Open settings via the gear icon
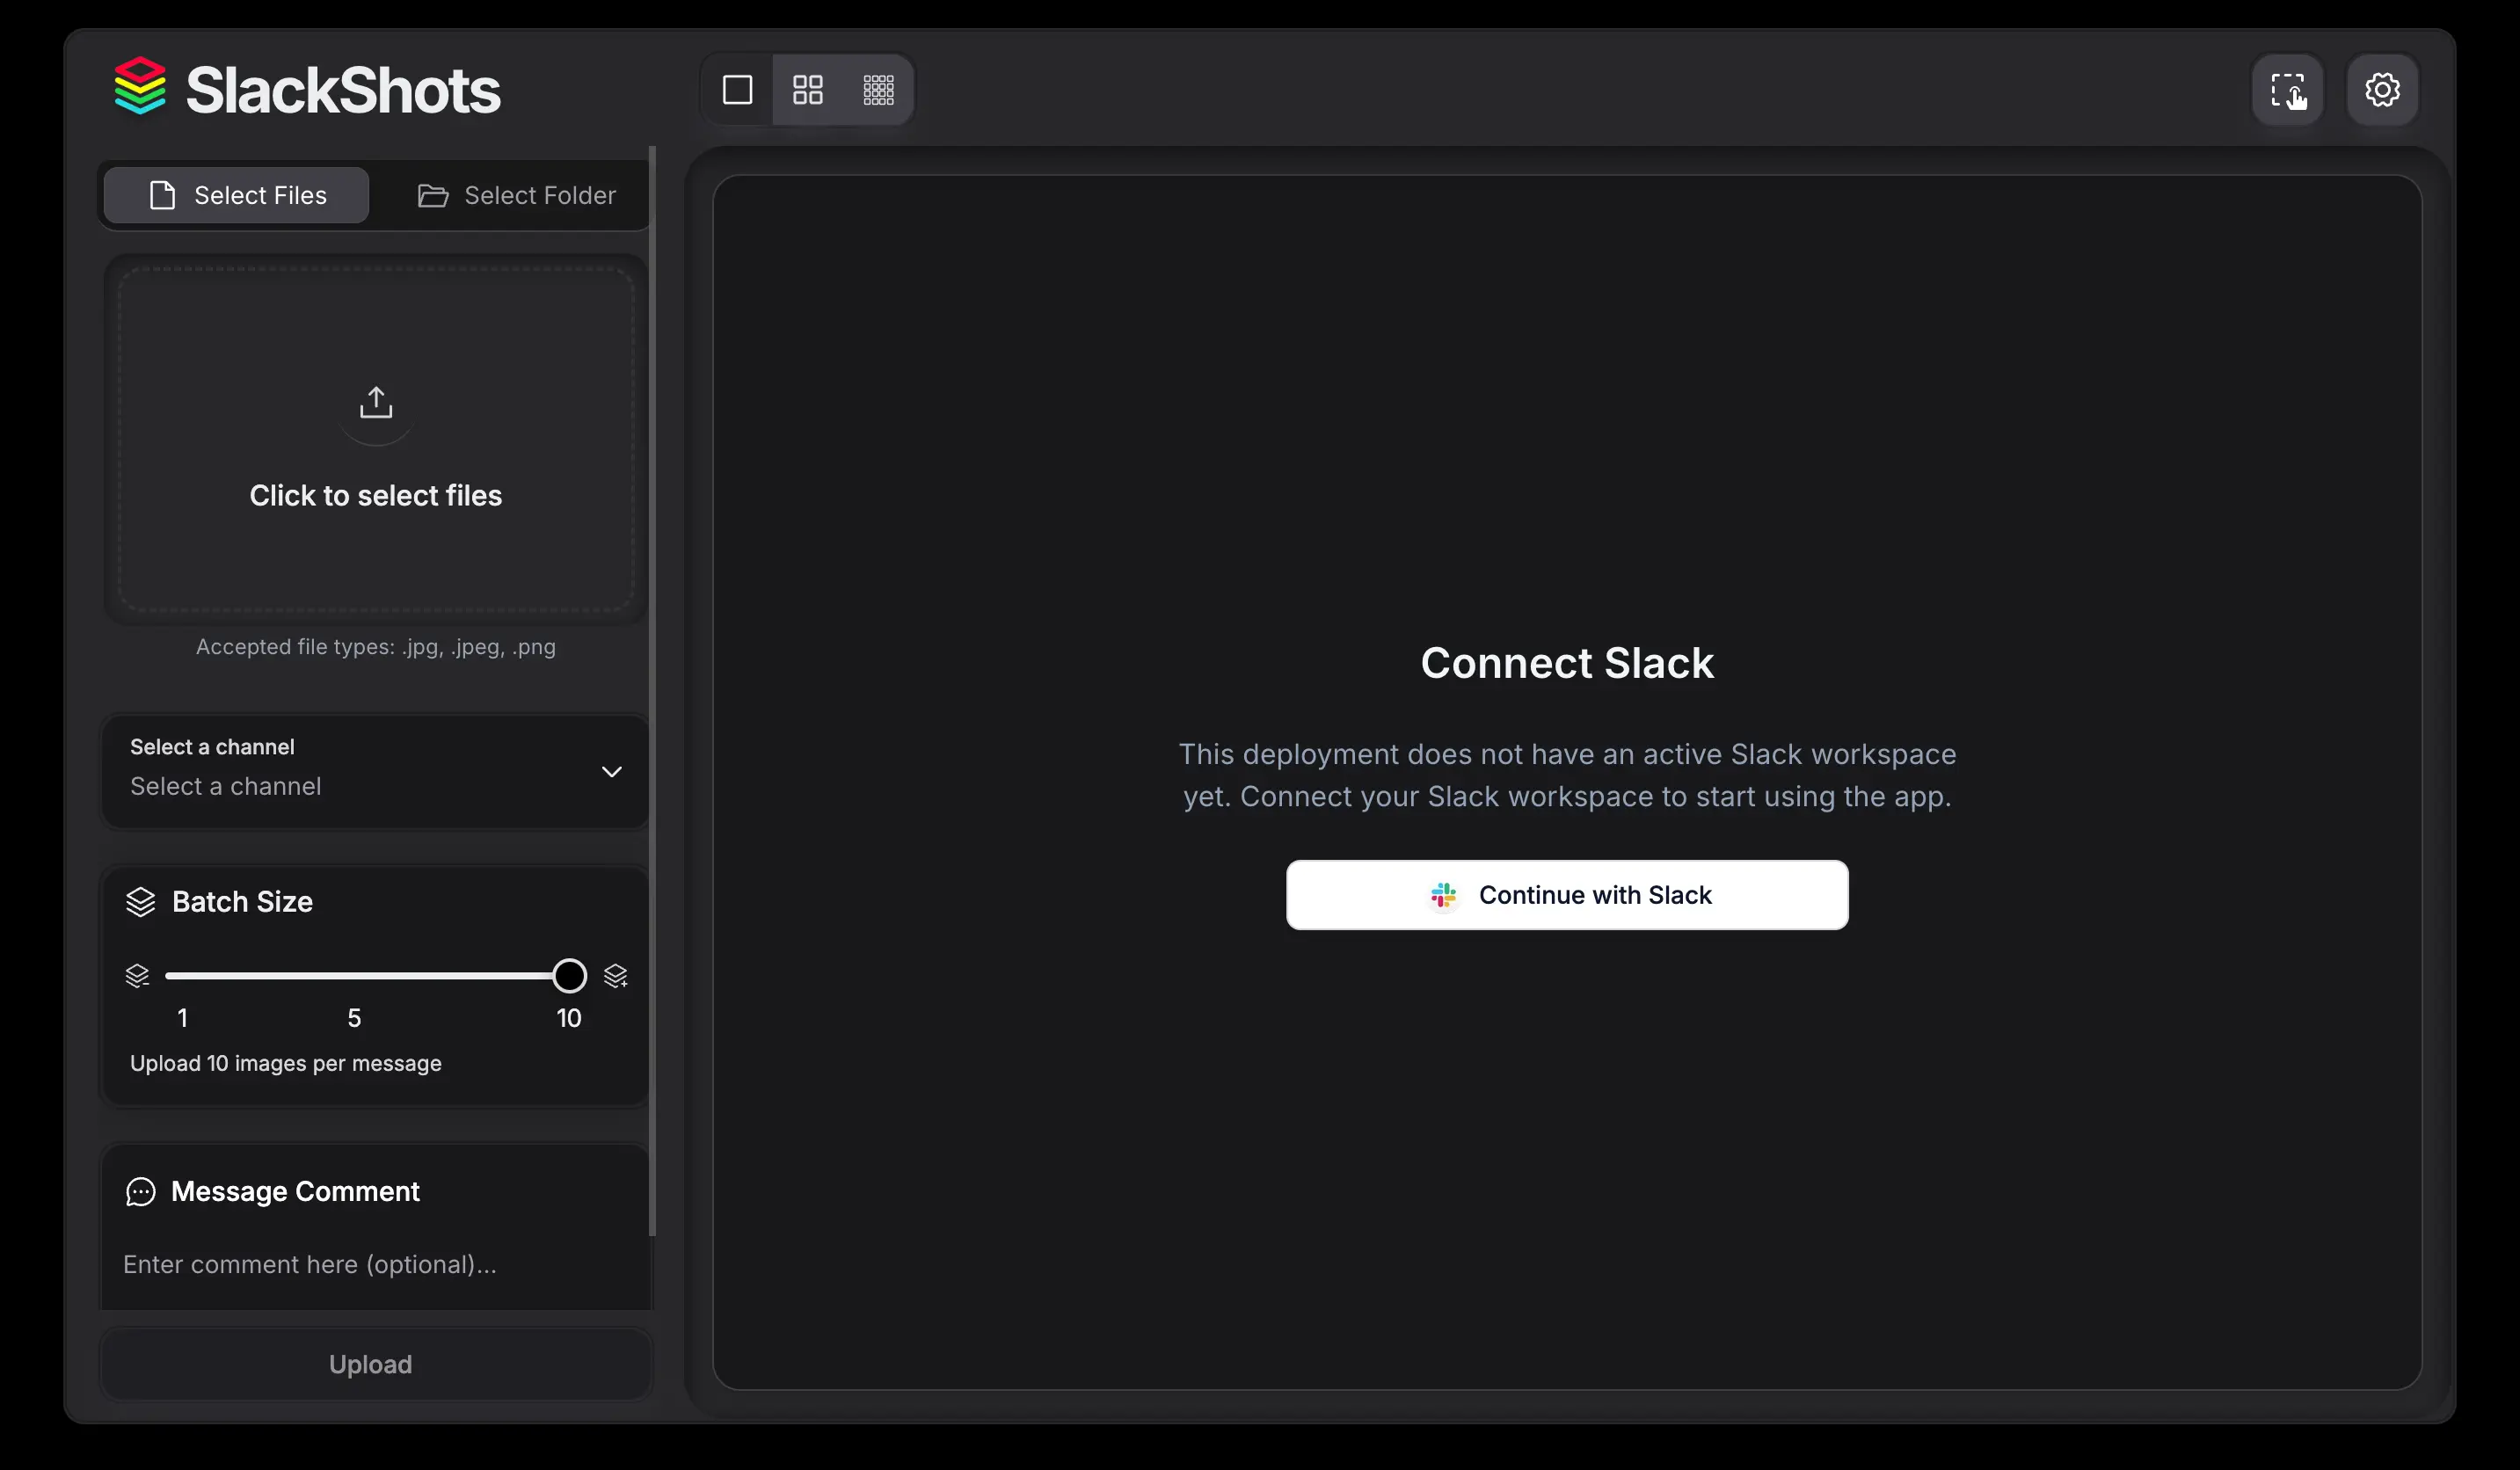 pos(2383,90)
